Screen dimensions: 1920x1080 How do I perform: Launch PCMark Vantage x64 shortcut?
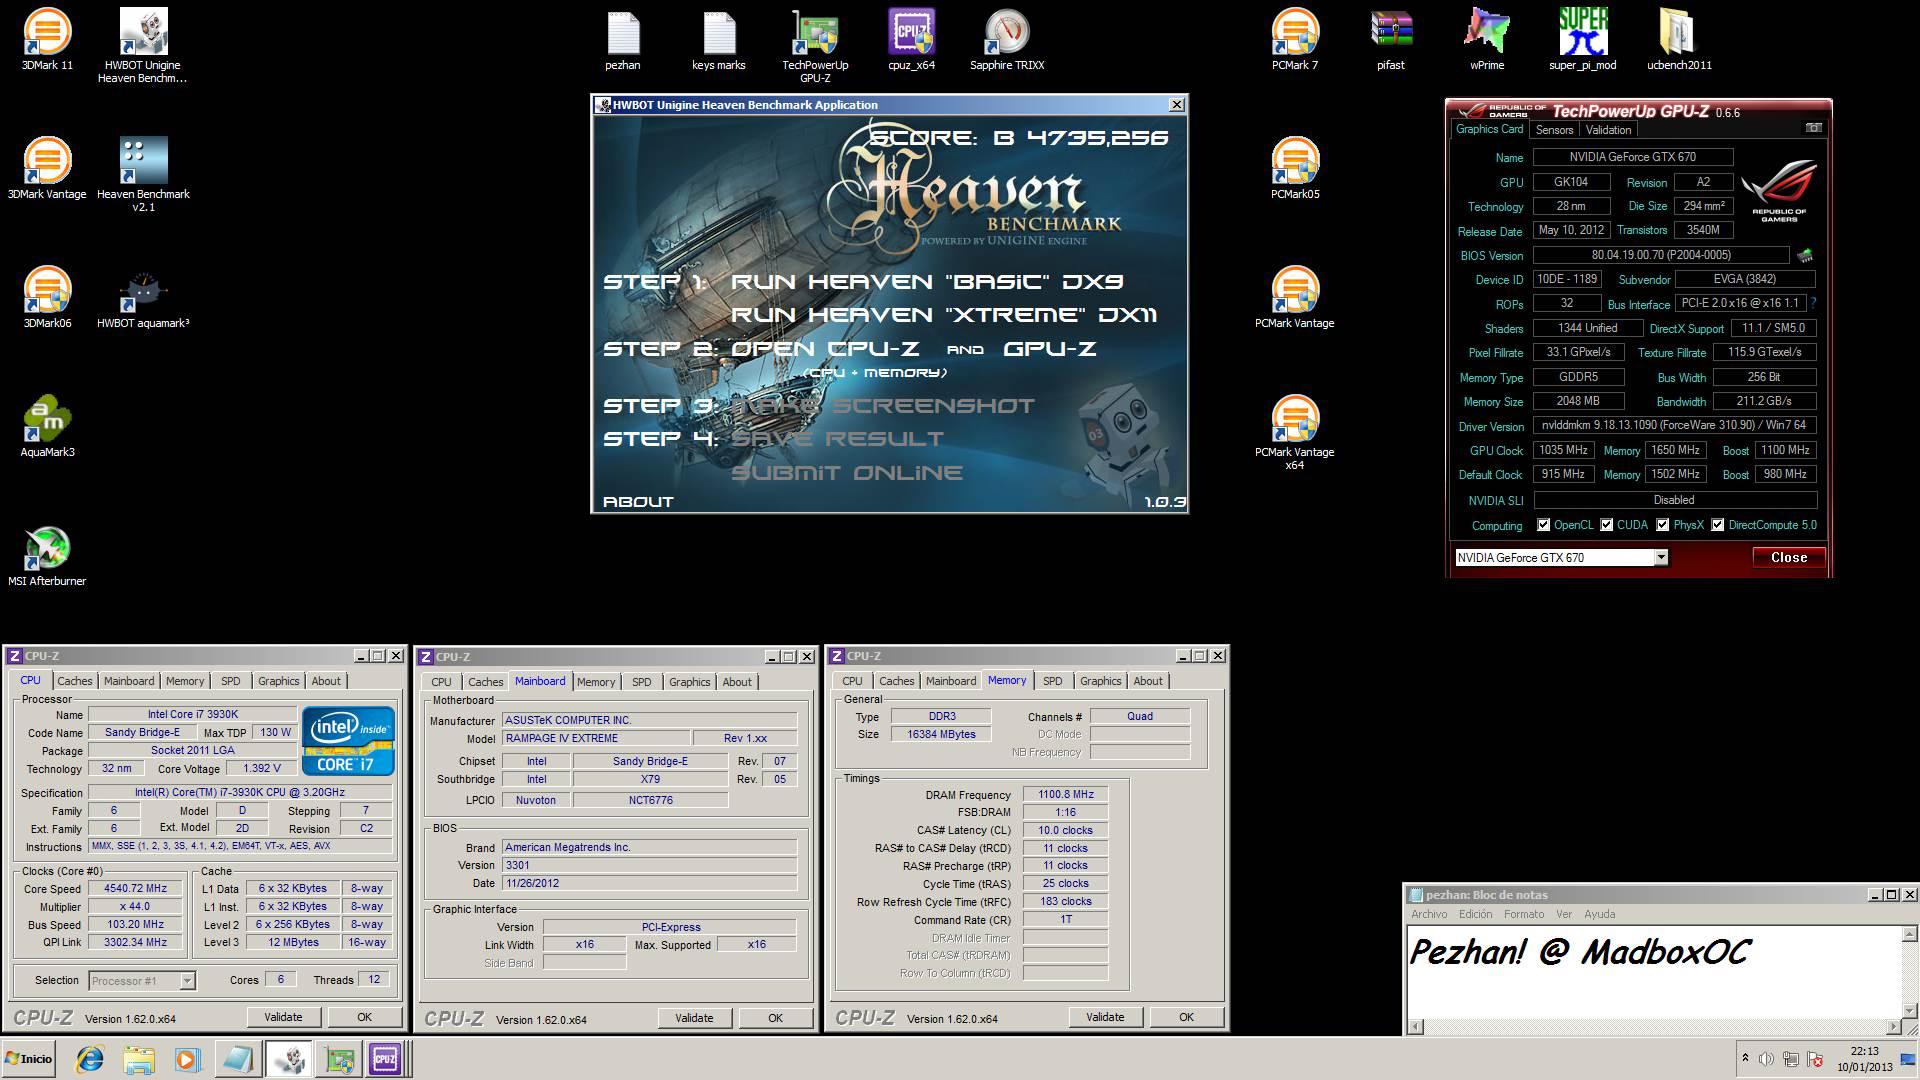pos(1294,432)
